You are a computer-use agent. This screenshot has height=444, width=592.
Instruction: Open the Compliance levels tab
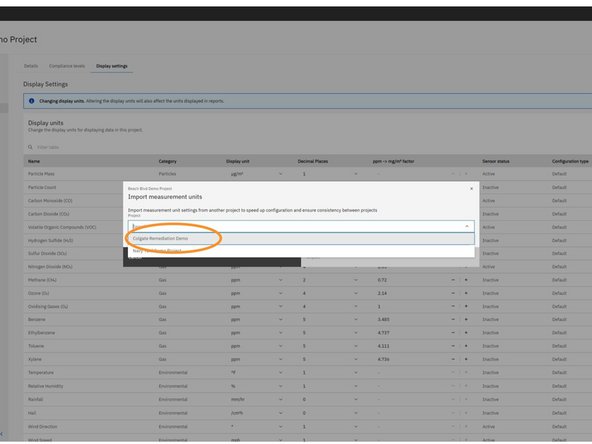pyautogui.click(x=67, y=66)
